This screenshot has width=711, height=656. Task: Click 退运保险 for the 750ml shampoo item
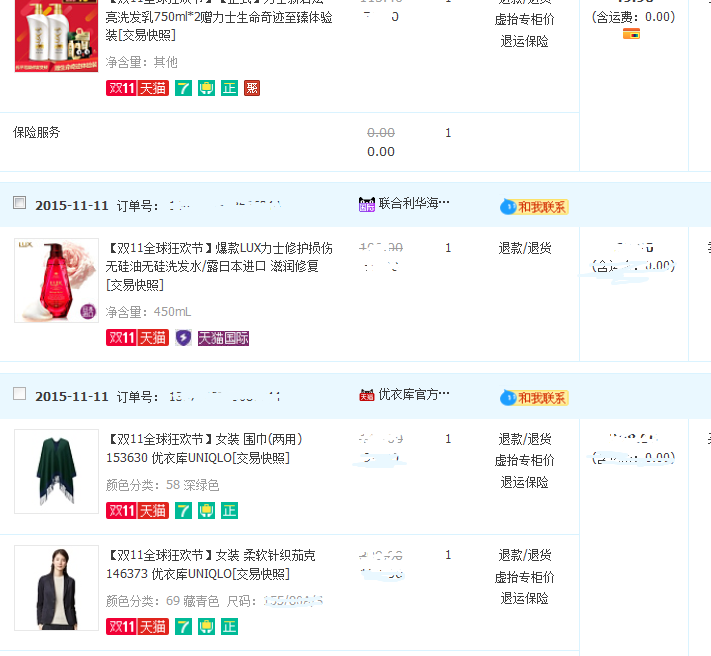coord(525,41)
